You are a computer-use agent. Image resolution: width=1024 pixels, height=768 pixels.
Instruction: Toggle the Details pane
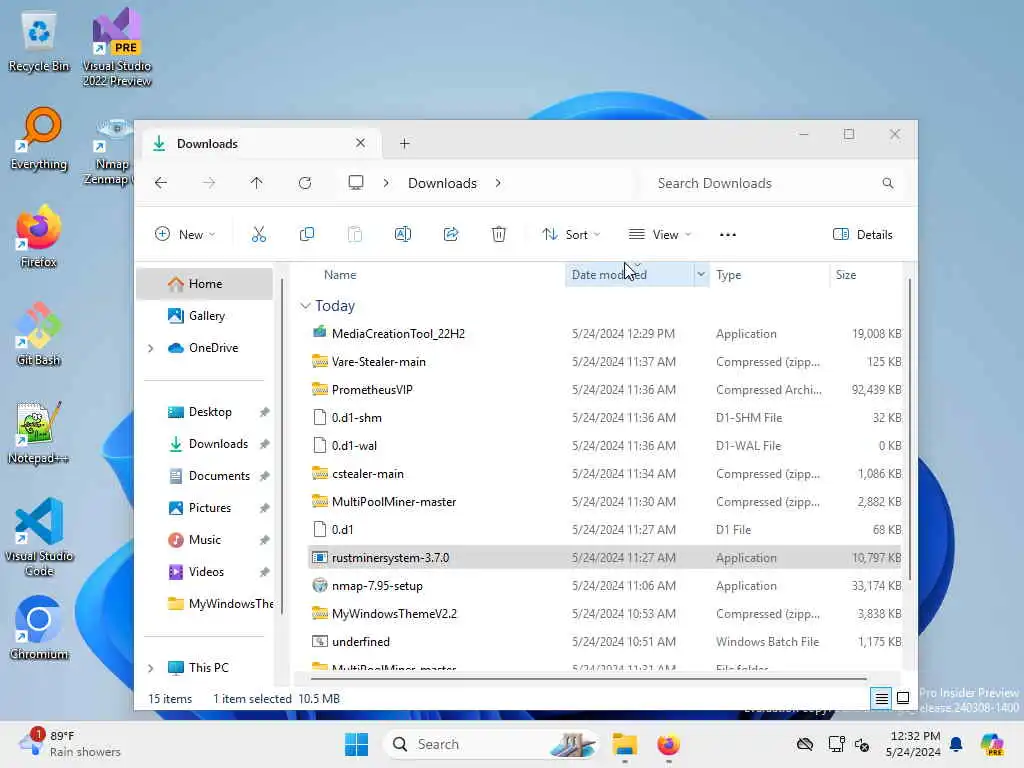863,234
